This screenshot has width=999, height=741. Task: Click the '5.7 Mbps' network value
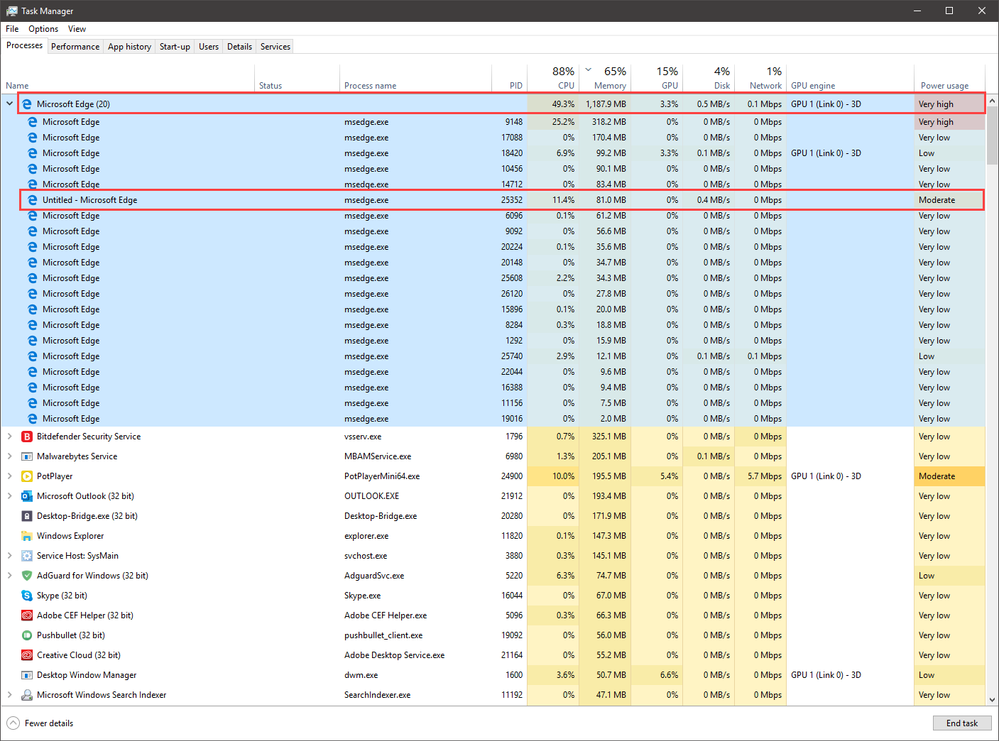click(x=765, y=476)
